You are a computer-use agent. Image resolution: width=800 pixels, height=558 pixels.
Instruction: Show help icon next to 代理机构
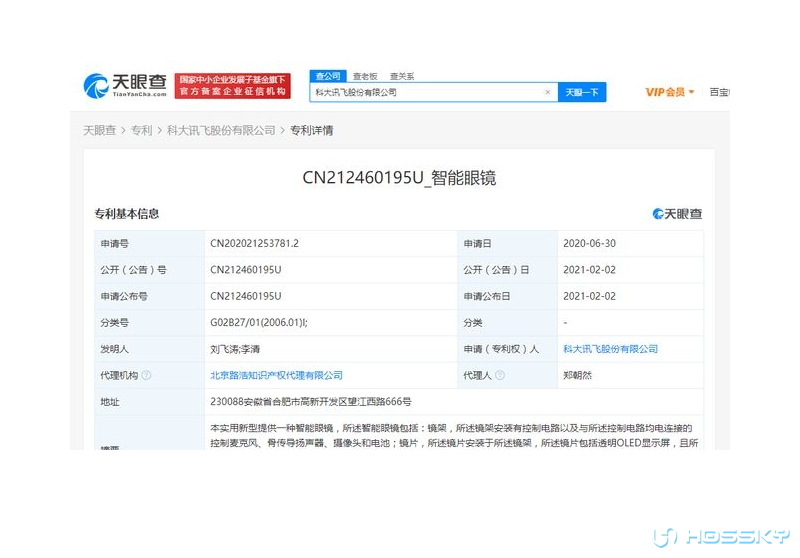(146, 375)
